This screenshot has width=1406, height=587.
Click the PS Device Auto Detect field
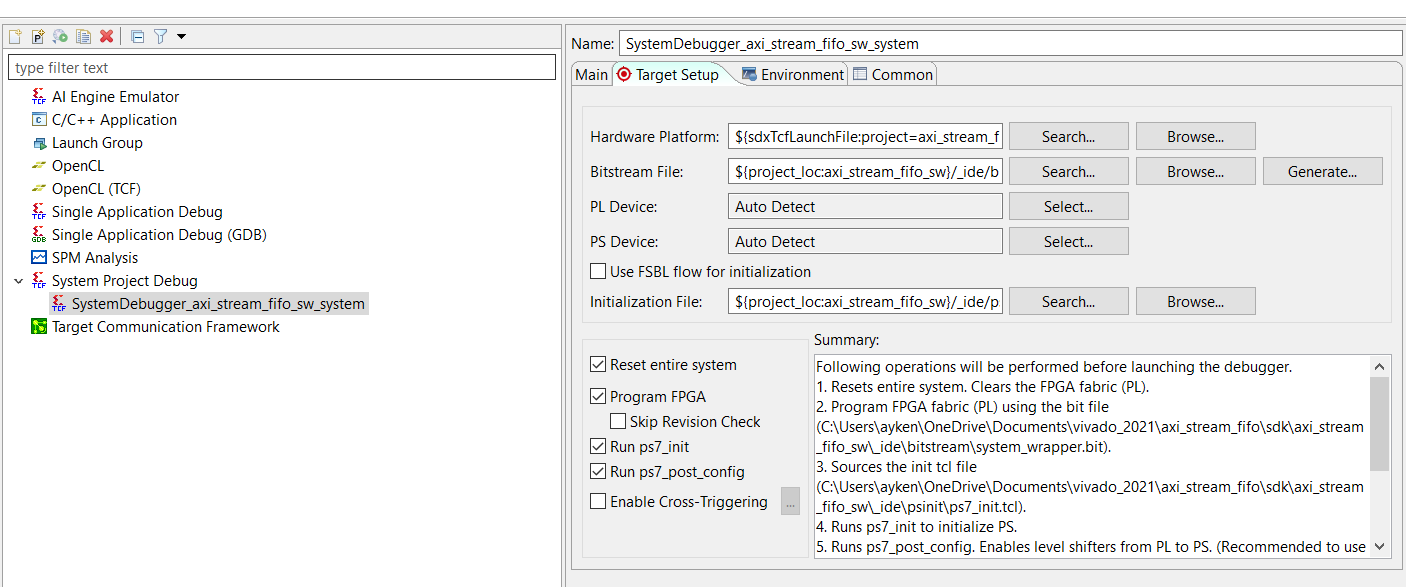[865, 241]
